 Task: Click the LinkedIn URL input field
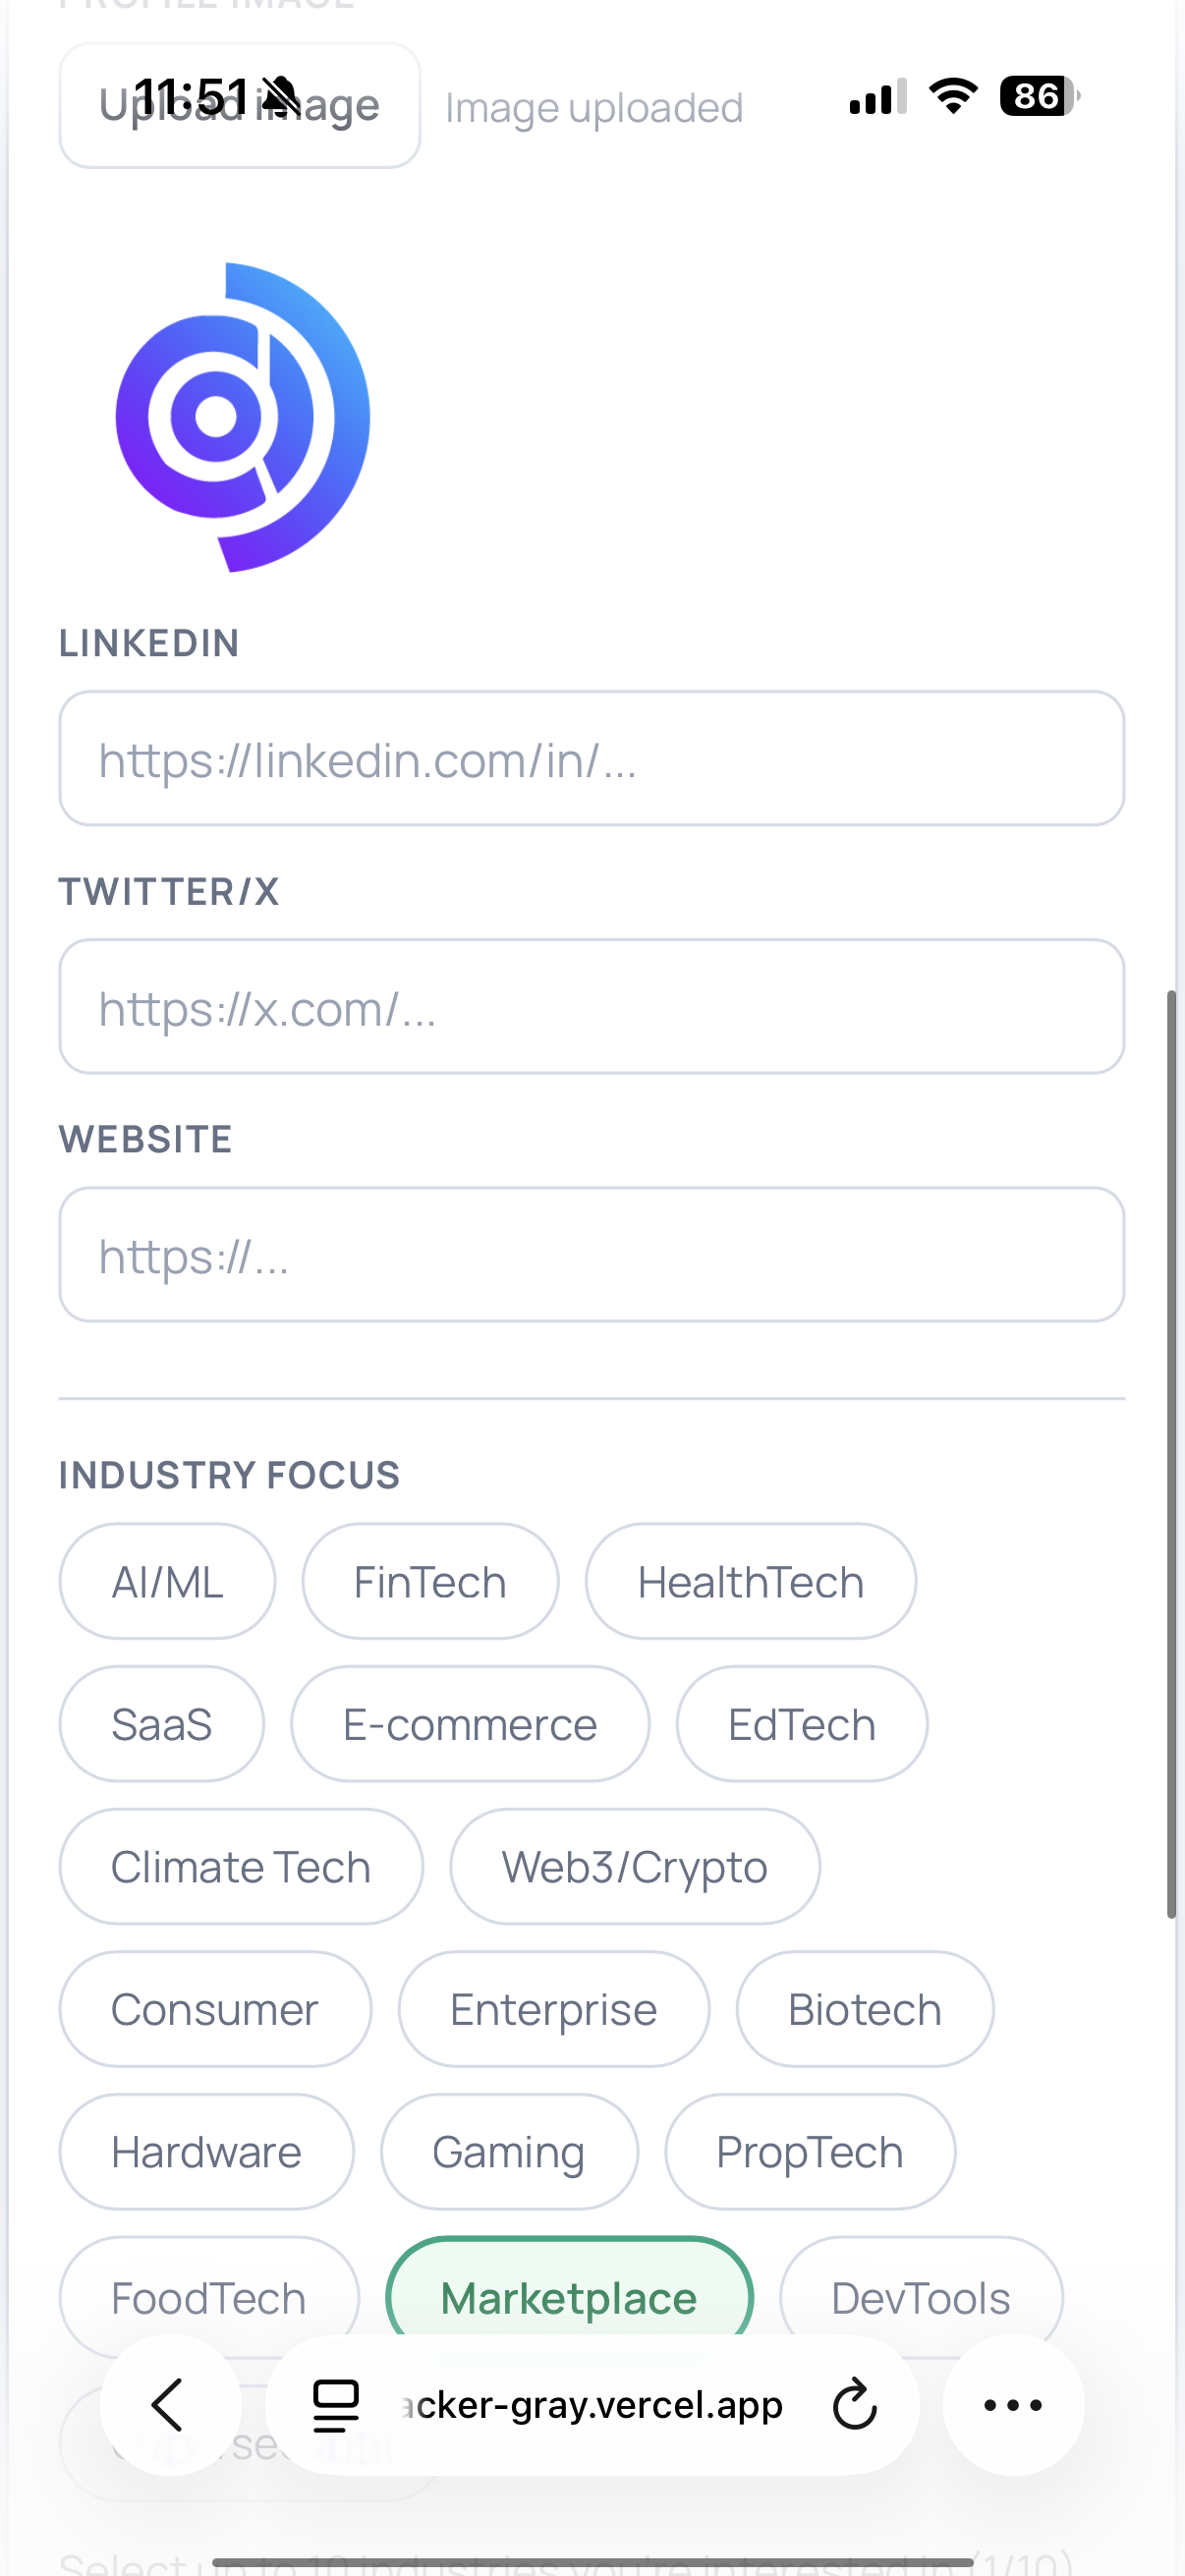591,758
